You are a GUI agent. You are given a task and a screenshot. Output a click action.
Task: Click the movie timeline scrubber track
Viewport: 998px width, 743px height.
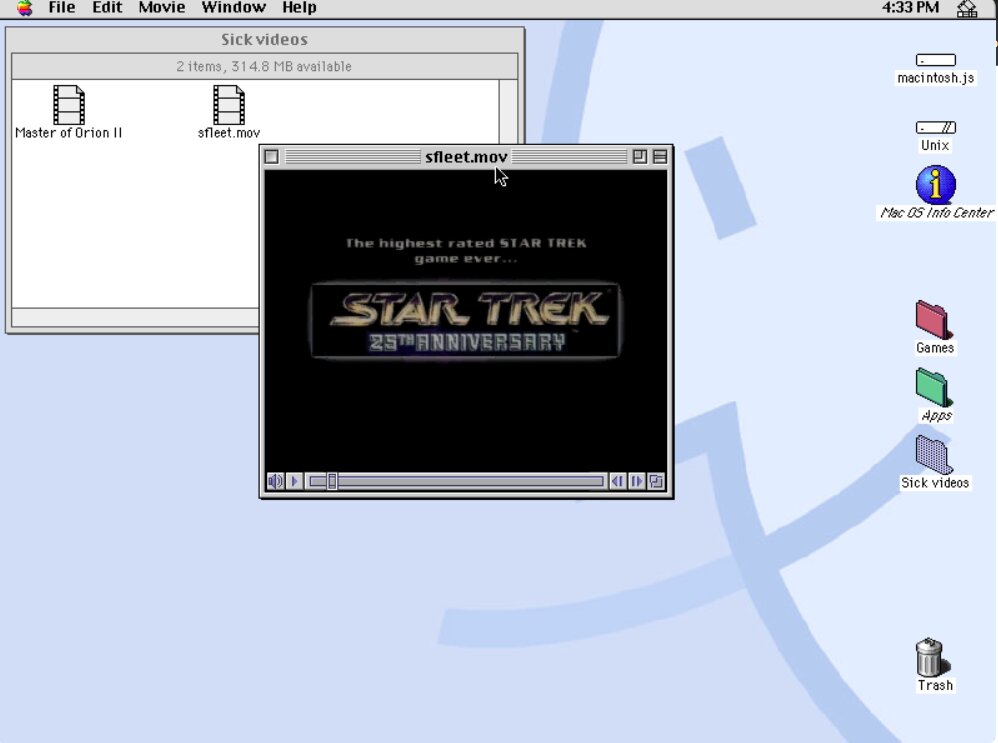click(456, 482)
